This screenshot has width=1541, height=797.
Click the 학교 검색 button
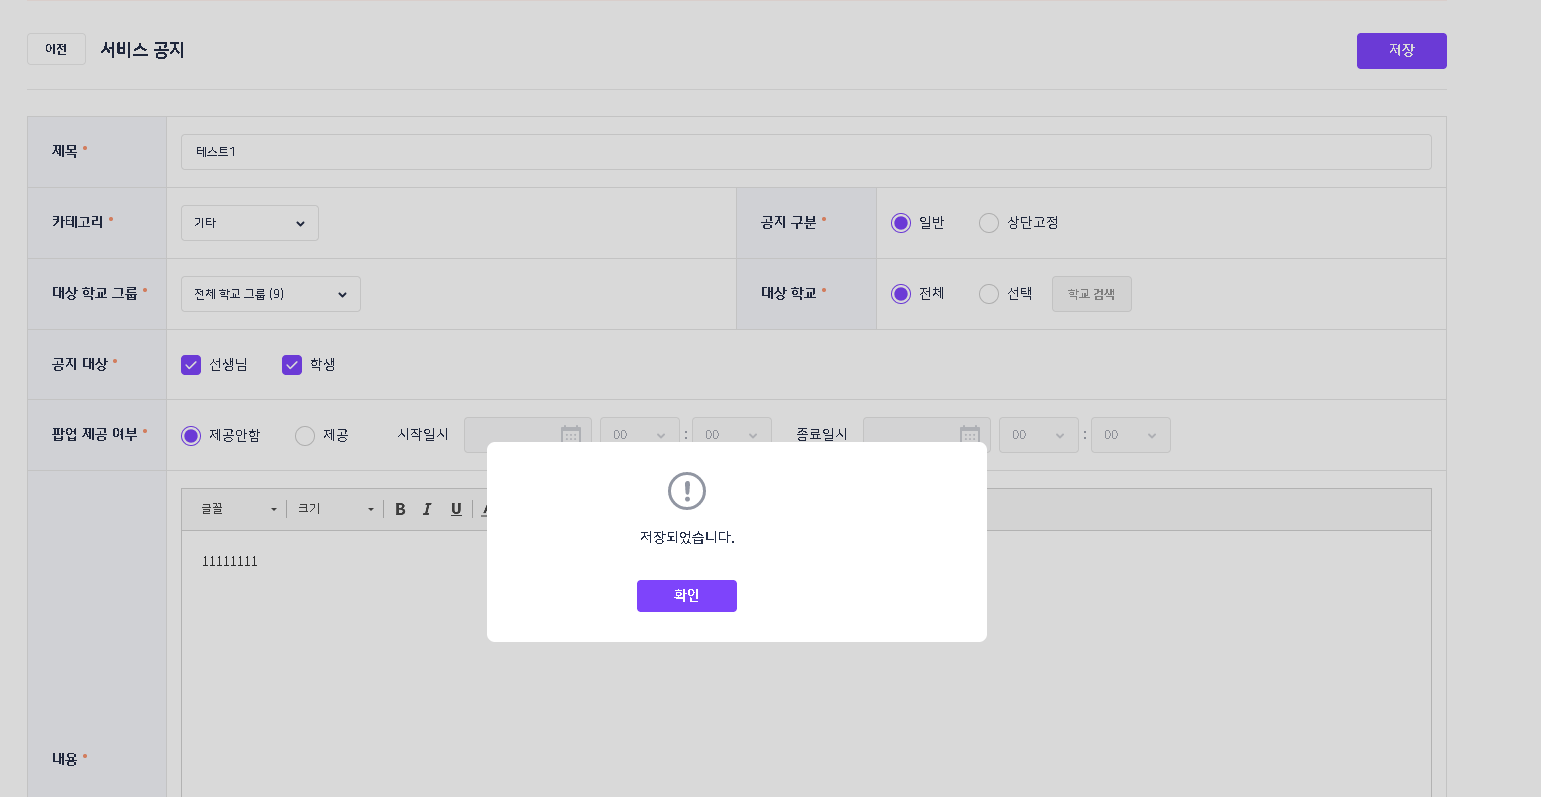coord(1092,294)
